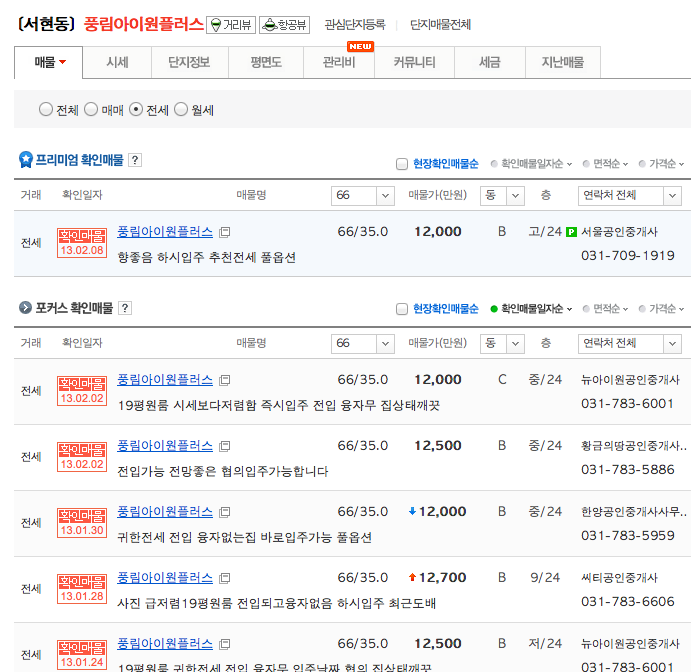Click the green P icon by 서울공인중개사
This screenshot has width=691, height=672.
[x=571, y=232]
